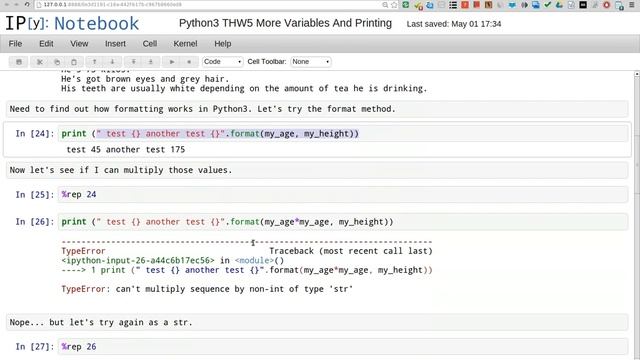Insert a cell above using toolbar icon
Screen dimensions: 640x360
(133, 62)
